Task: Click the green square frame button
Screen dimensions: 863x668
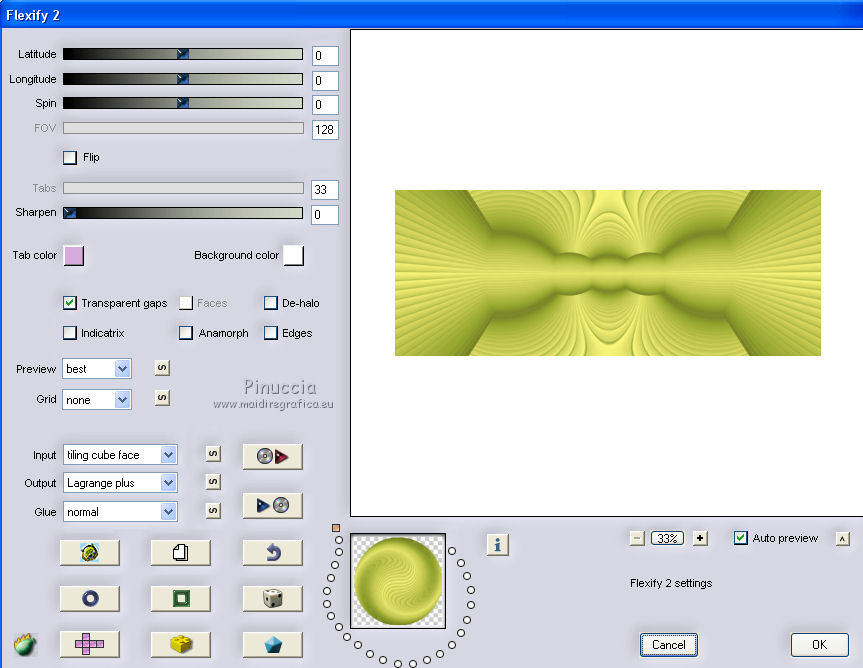Action: 181,598
